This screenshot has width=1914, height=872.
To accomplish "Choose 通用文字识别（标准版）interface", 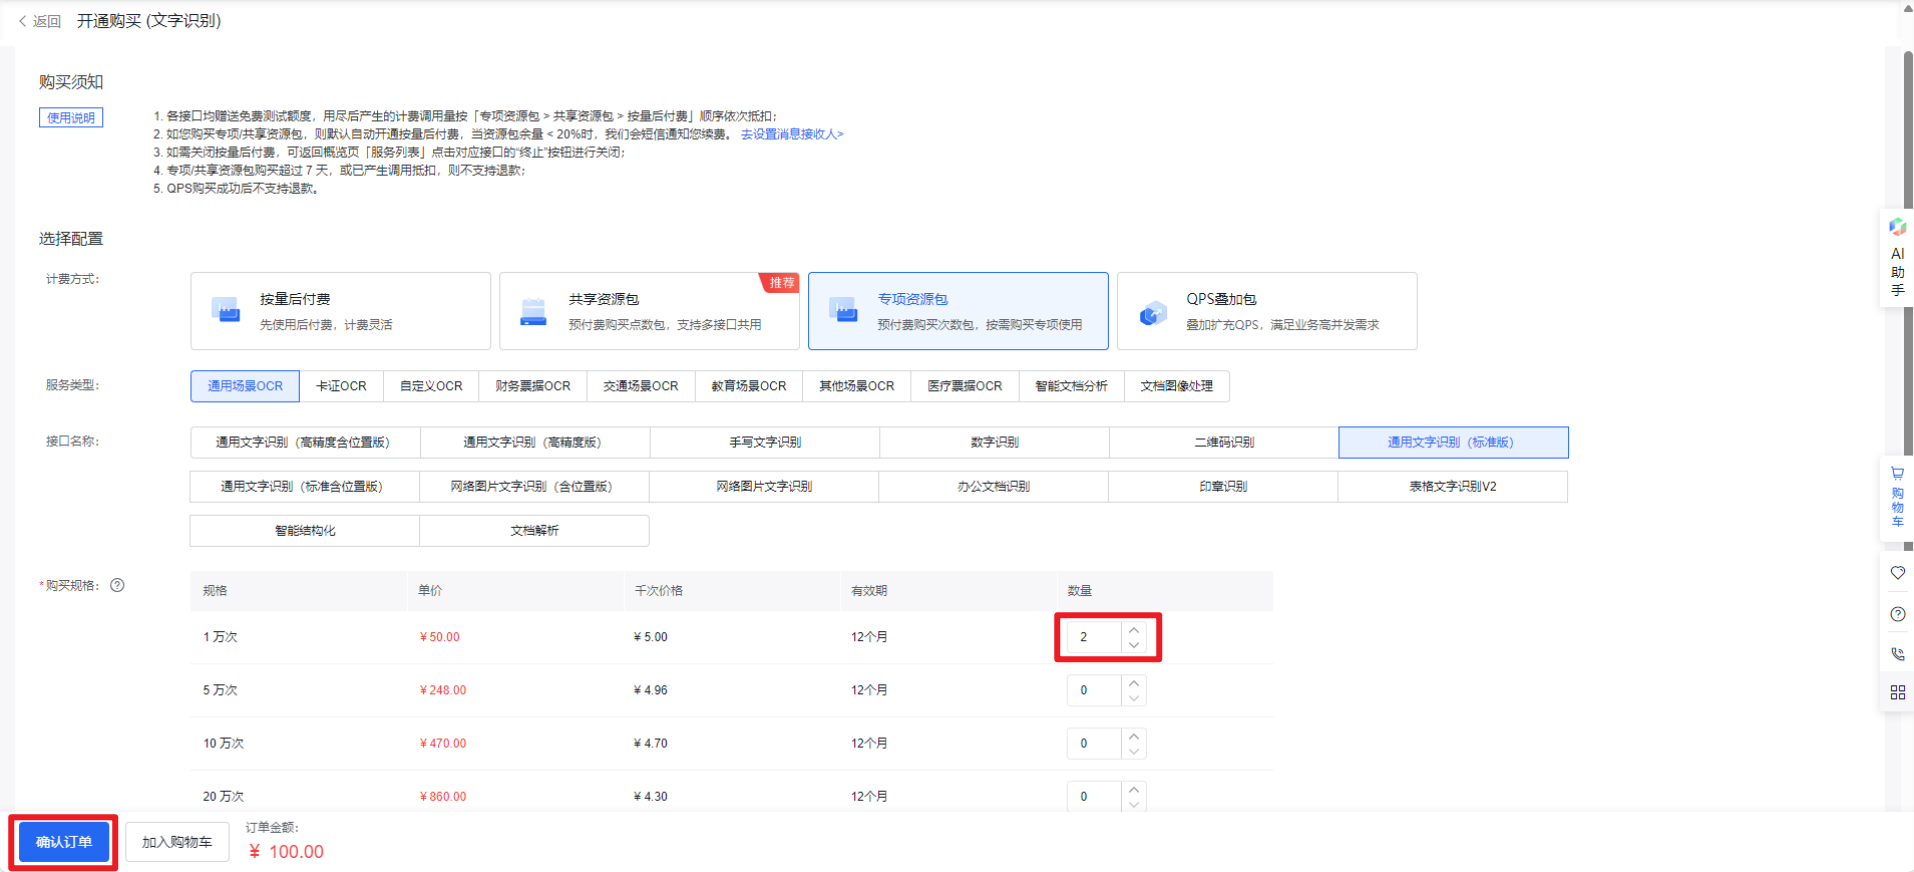I will 1453,442.
